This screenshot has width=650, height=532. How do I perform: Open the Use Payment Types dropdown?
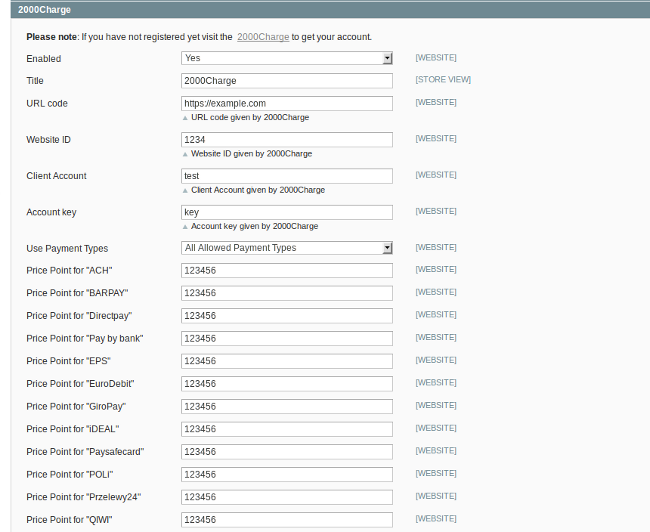click(x=286, y=248)
